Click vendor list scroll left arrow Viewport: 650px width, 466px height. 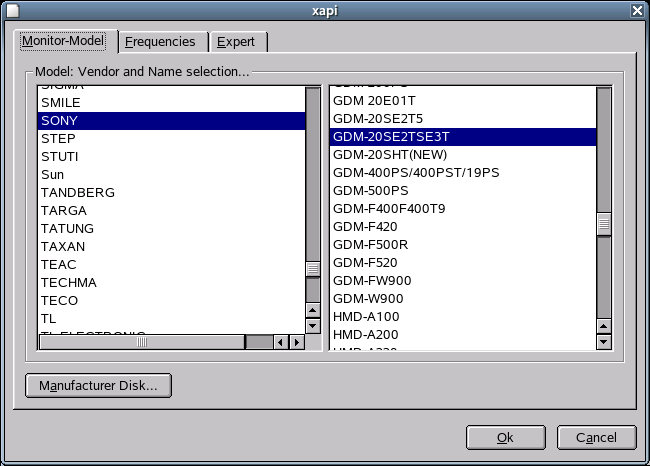pyautogui.click(x=281, y=342)
